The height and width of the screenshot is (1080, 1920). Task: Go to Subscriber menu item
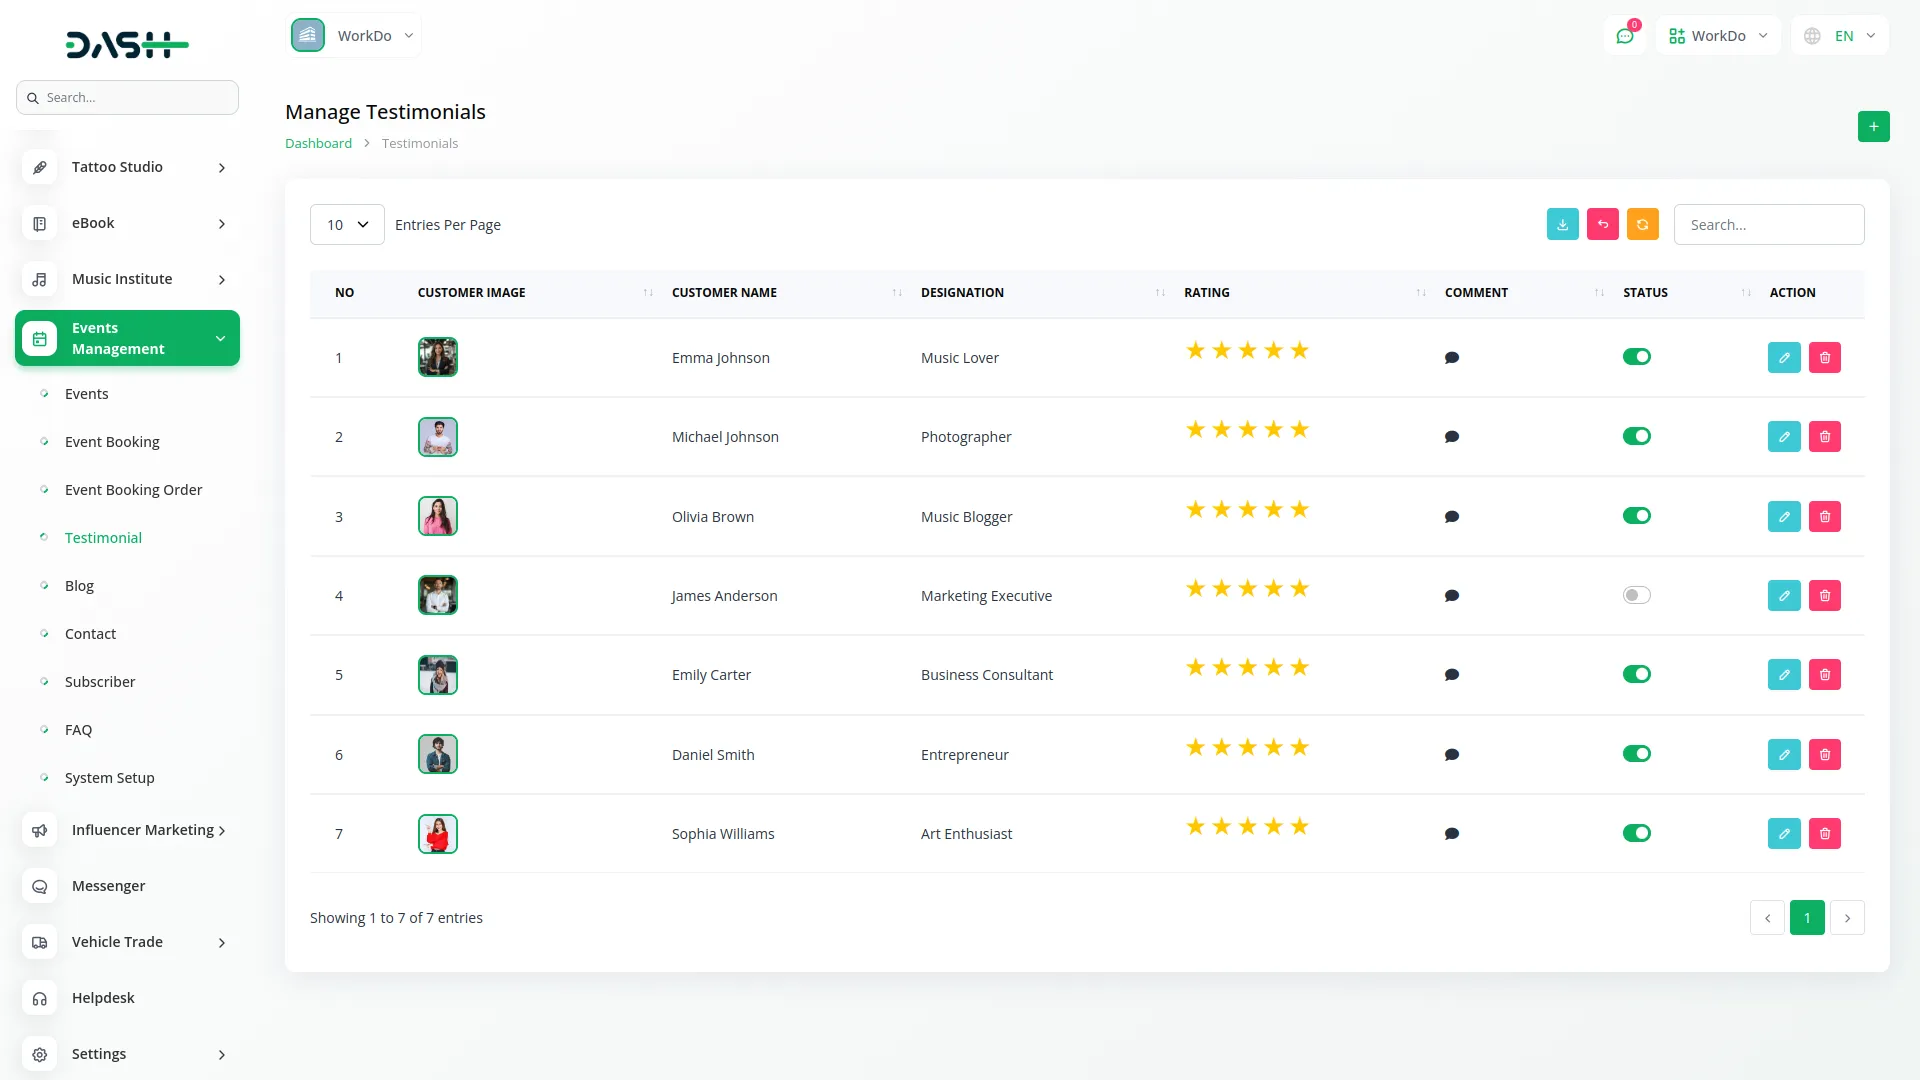pyautogui.click(x=100, y=682)
